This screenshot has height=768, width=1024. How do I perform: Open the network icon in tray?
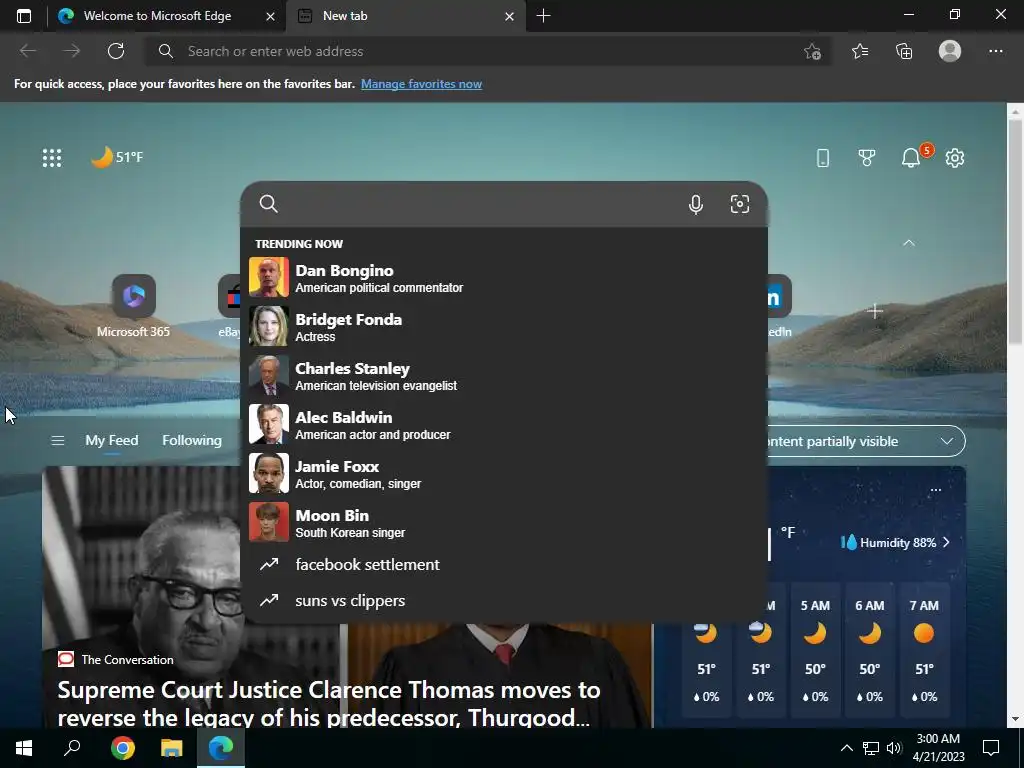pyautogui.click(x=871, y=748)
